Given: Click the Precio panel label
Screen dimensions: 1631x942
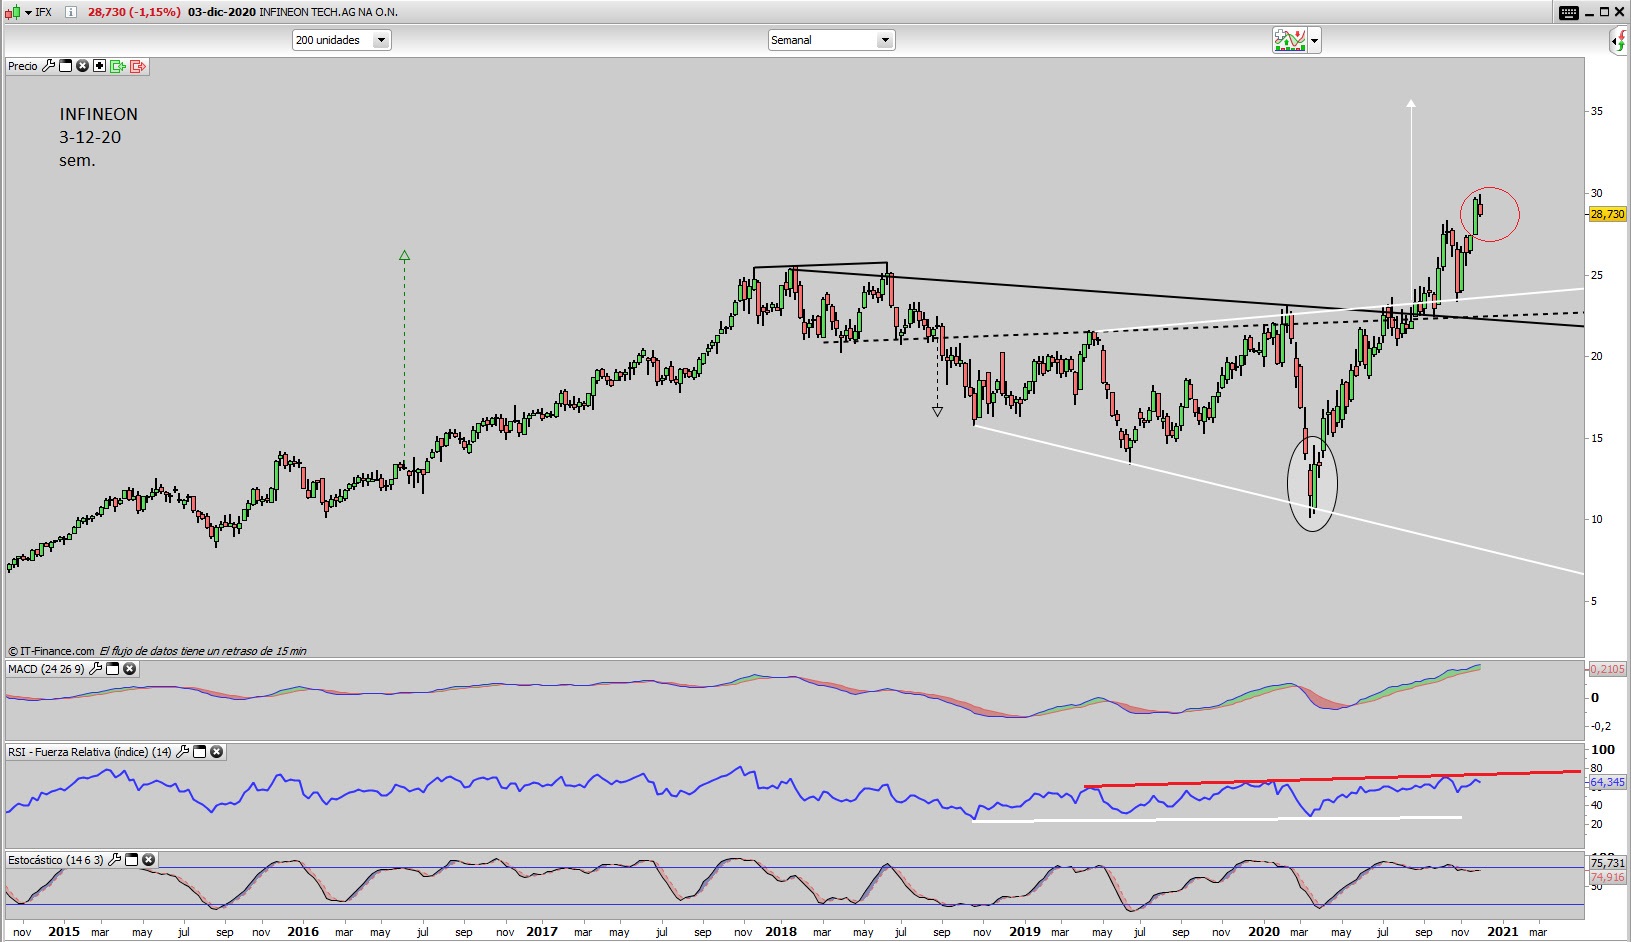Looking at the screenshot, I should (x=23, y=66).
